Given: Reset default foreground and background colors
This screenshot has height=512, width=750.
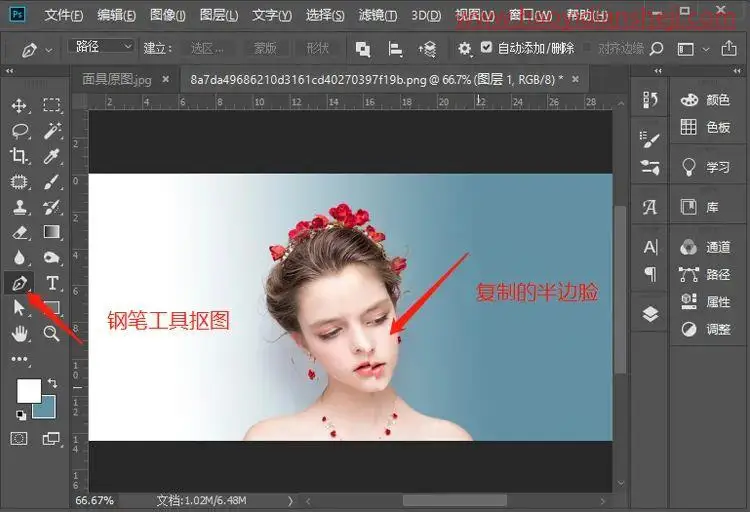Looking at the screenshot, I should click(20, 415).
